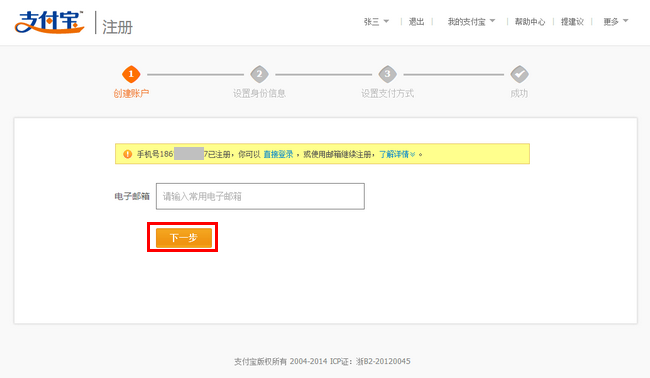Click step 3 diamond icon
The image size is (650, 378).
[387, 74]
